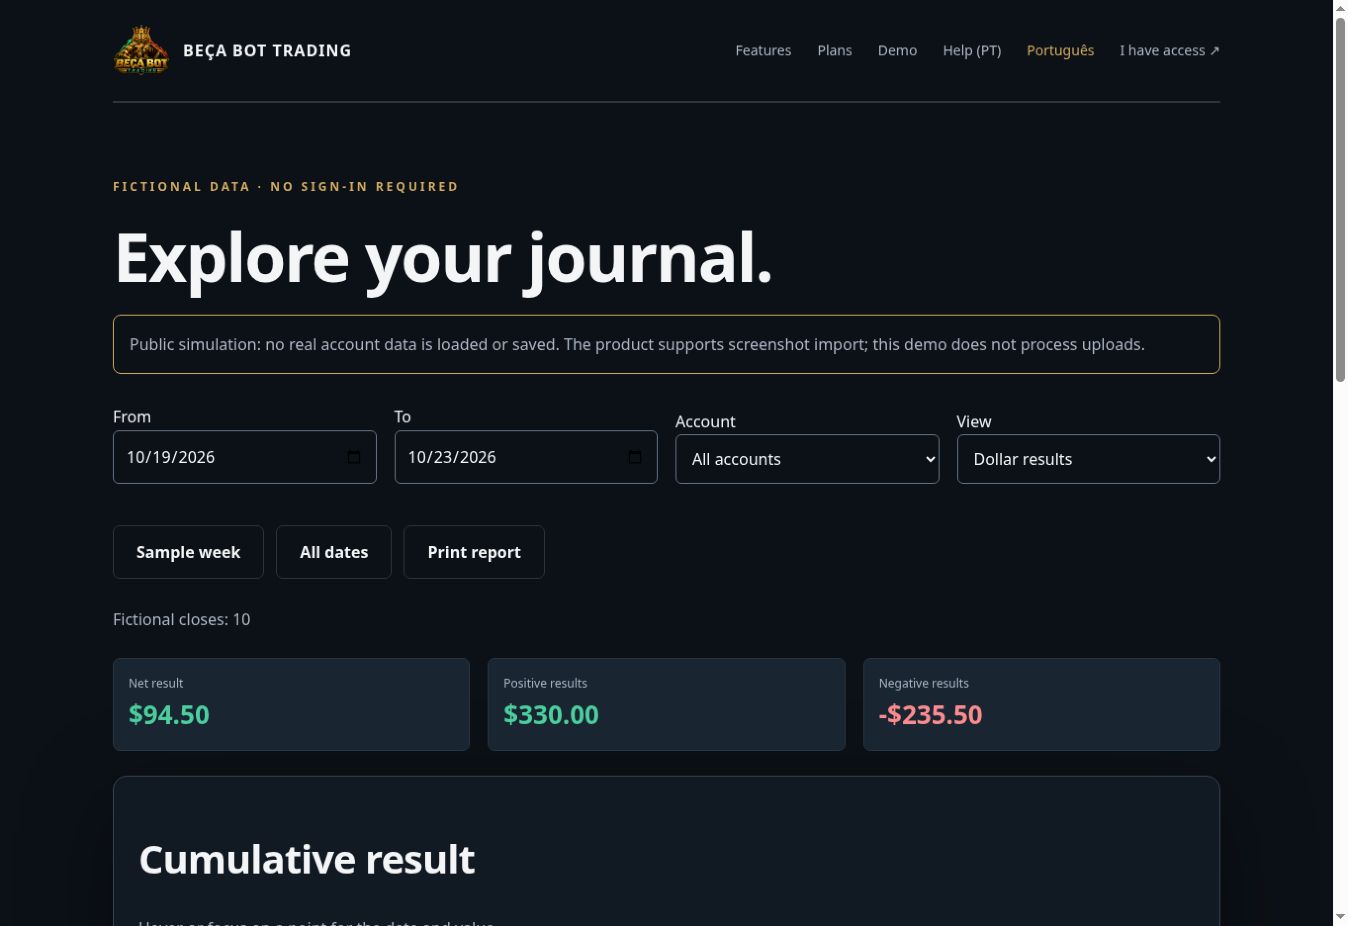The width and height of the screenshot is (1348, 926).
Task: Expand the Account dropdown
Action: (807, 459)
